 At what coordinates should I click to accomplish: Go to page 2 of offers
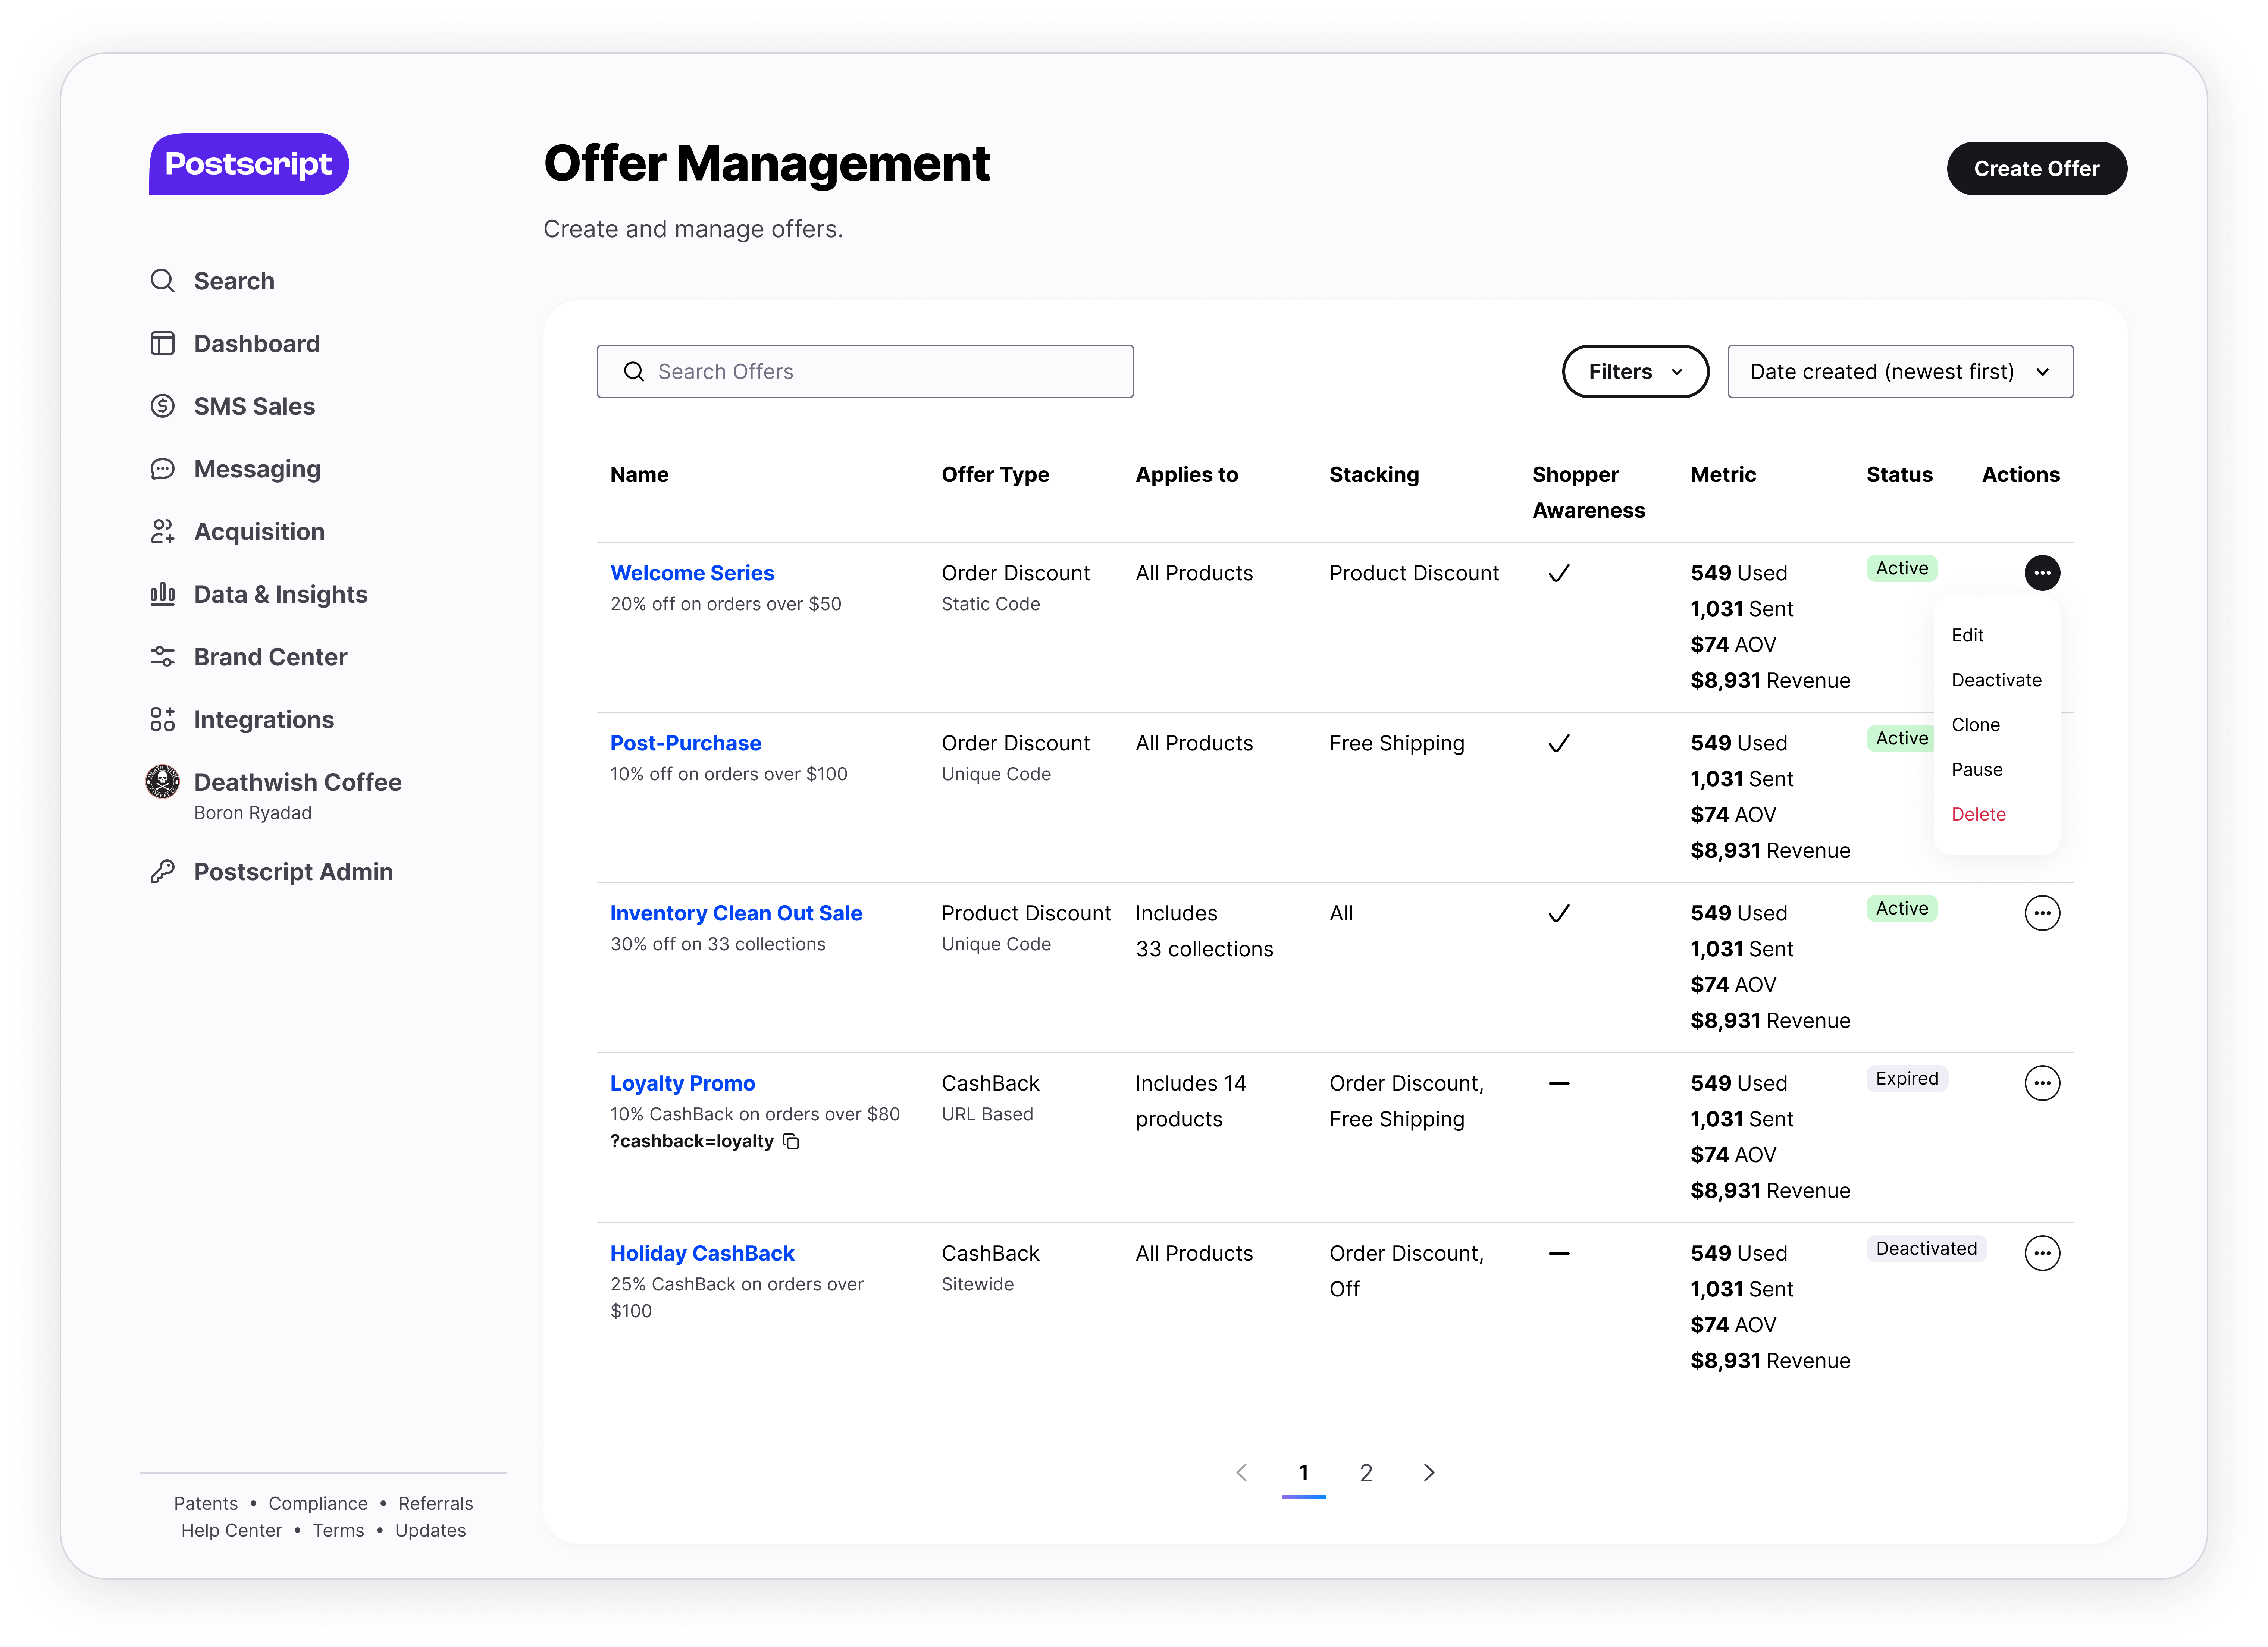pos(1366,1473)
